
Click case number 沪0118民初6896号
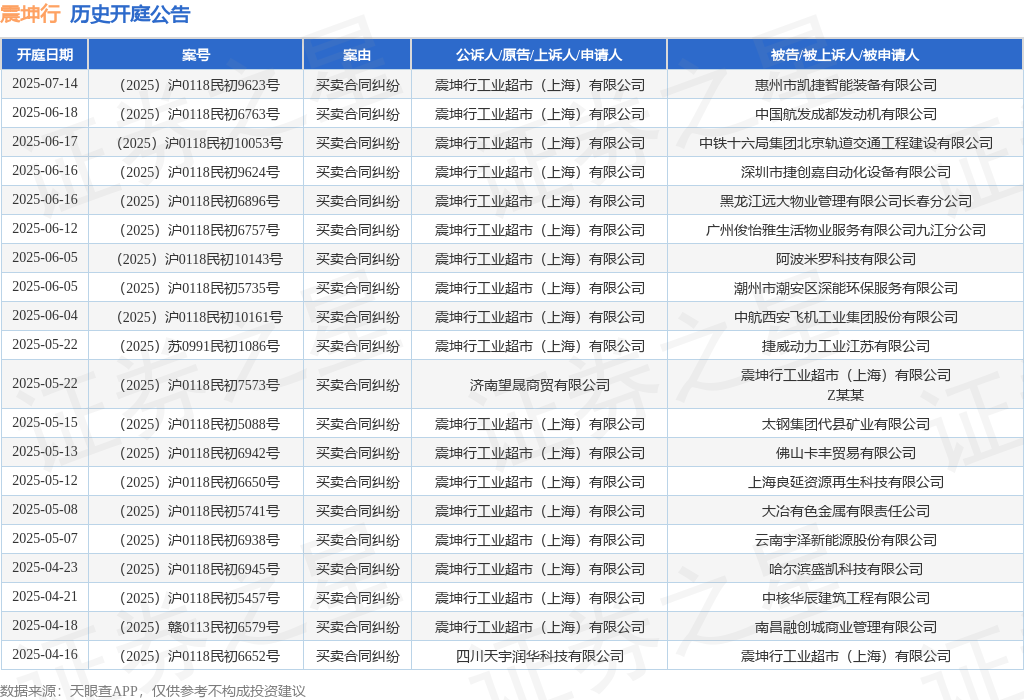(196, 201)
